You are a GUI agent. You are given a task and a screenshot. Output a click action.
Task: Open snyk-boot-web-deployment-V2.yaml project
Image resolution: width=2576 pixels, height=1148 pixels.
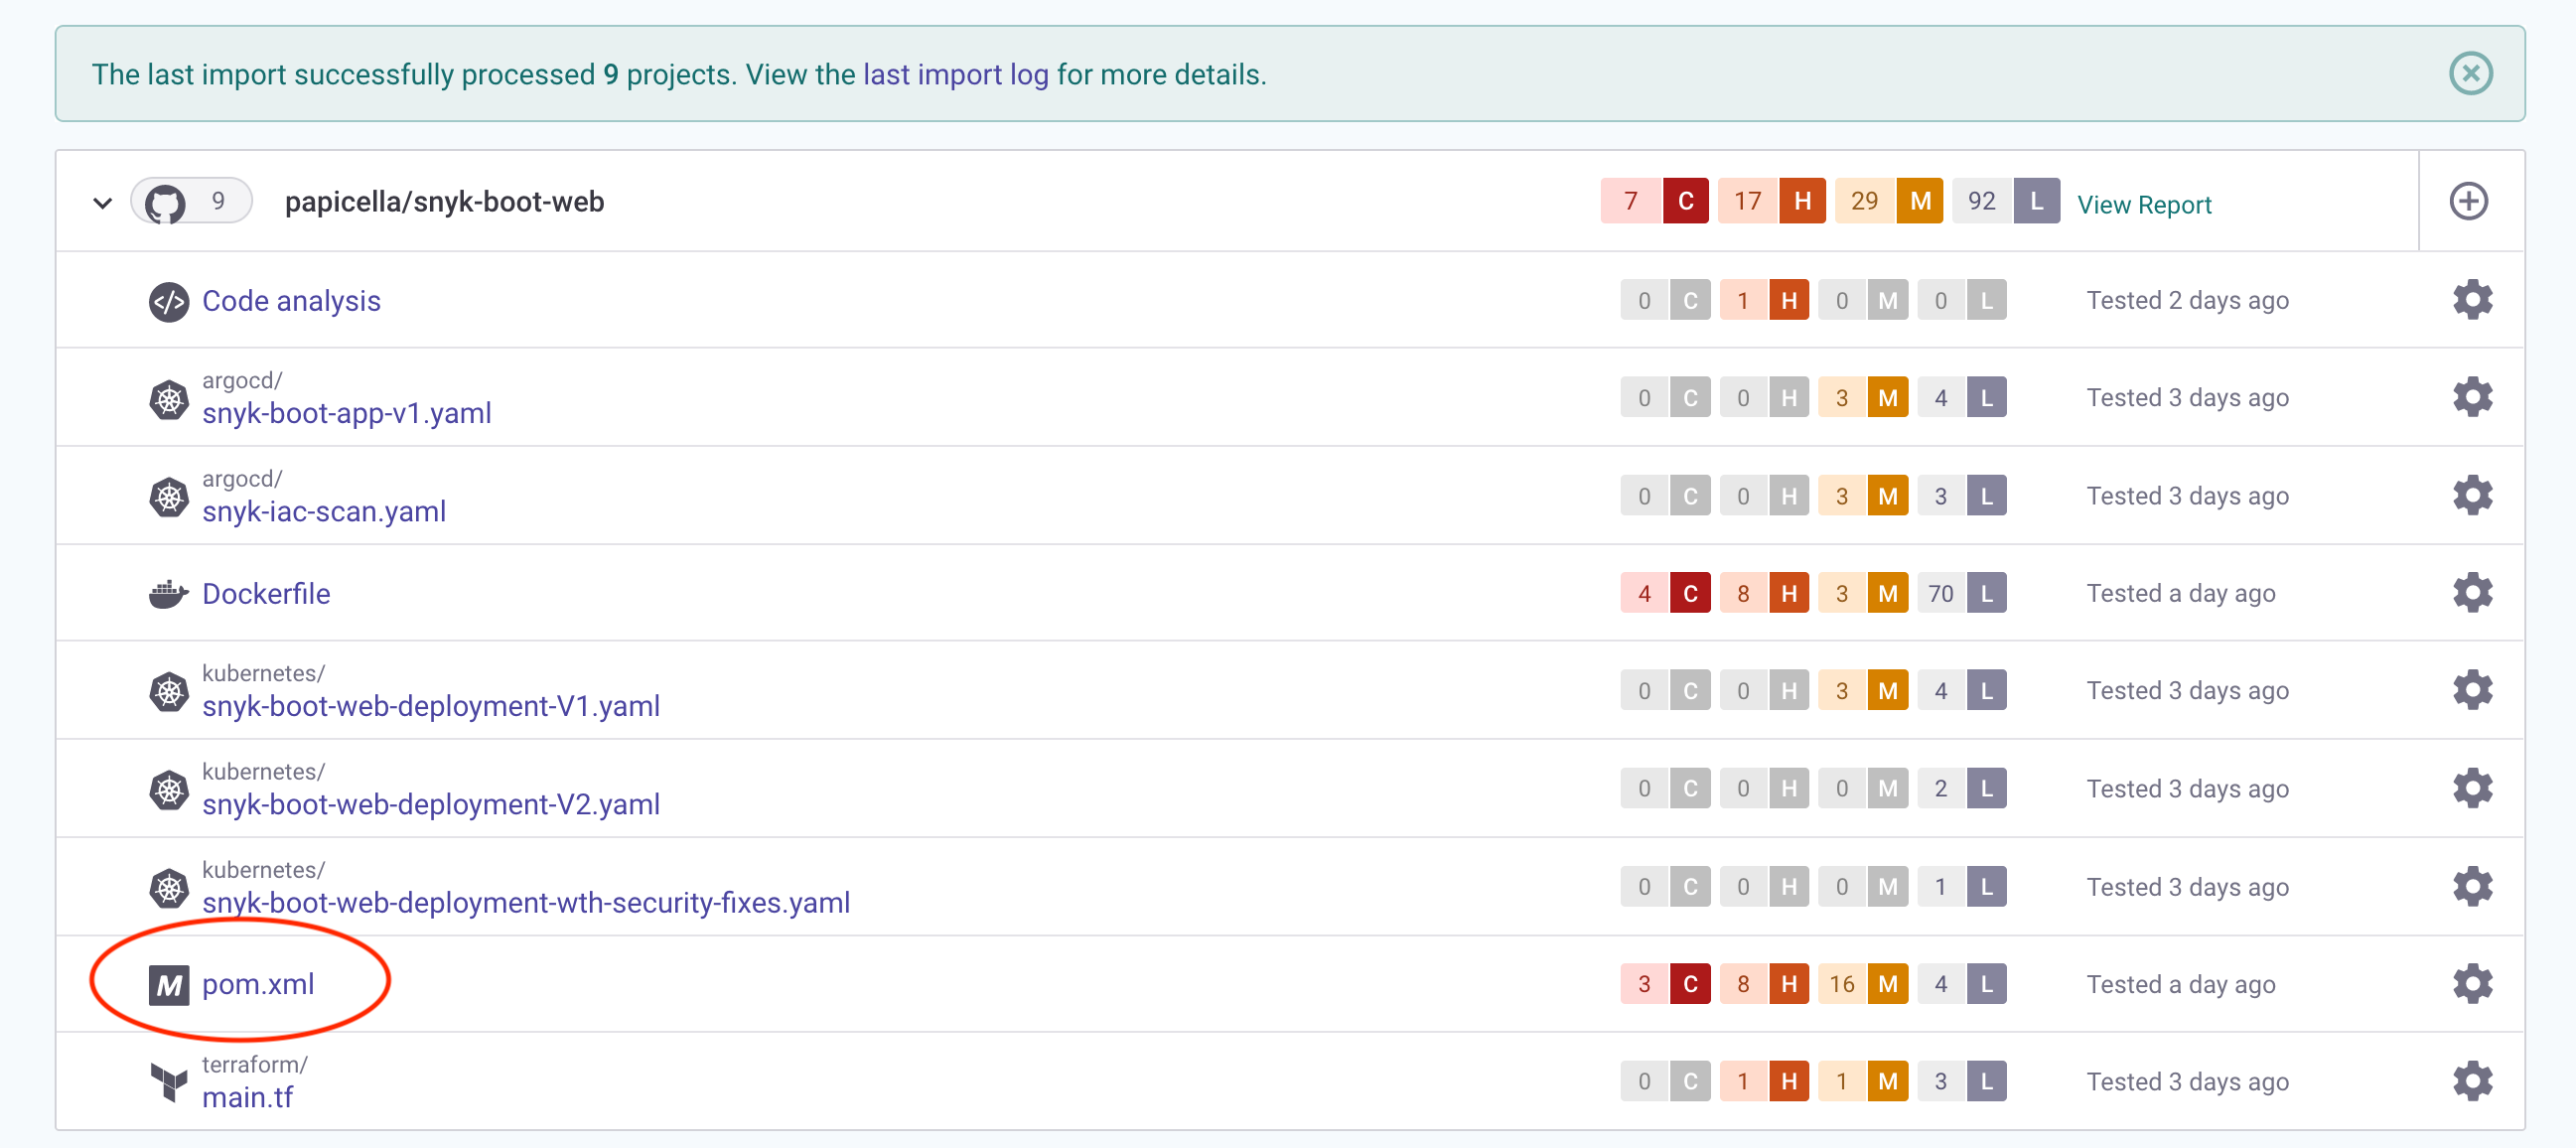click(430, 804)
